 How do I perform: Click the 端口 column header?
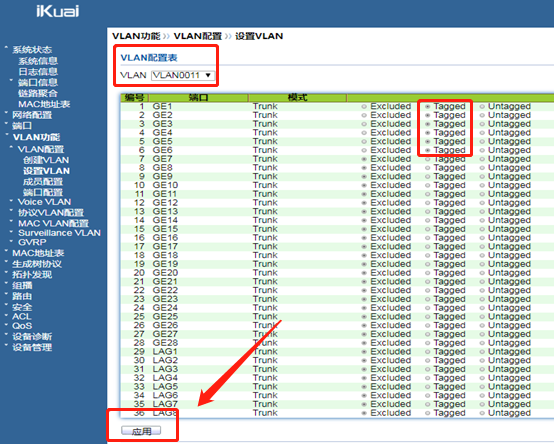point(199,97)
